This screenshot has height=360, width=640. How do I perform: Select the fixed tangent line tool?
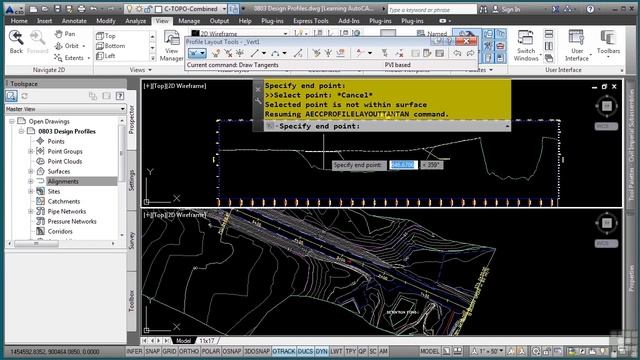coord(255,53)
